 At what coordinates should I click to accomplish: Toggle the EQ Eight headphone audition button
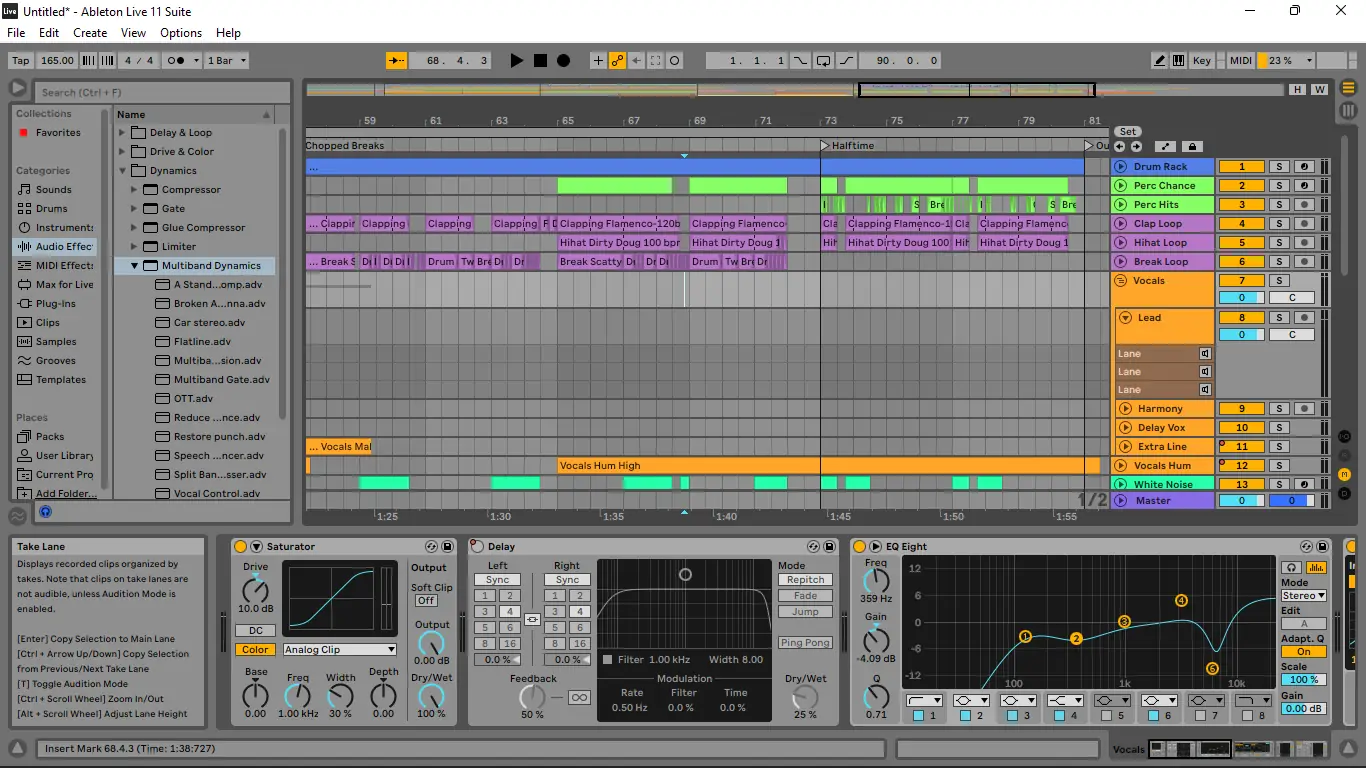point(1292,568)
